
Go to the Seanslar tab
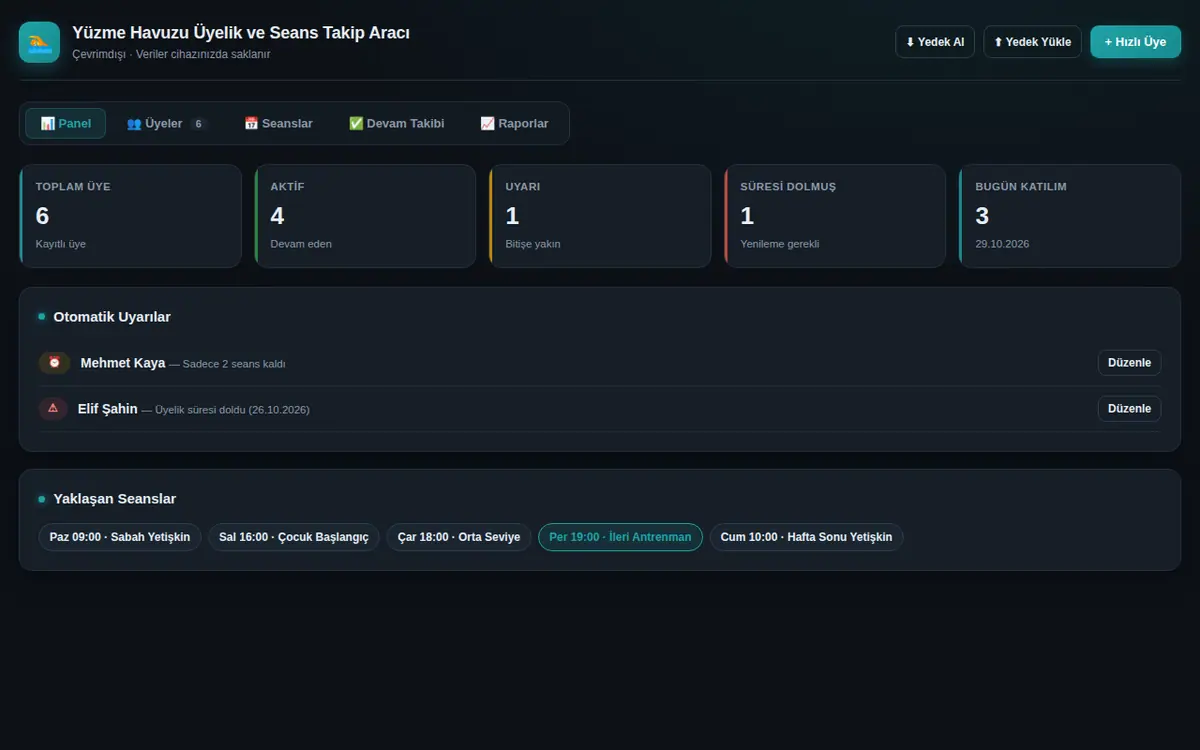(x=278, y=124)
